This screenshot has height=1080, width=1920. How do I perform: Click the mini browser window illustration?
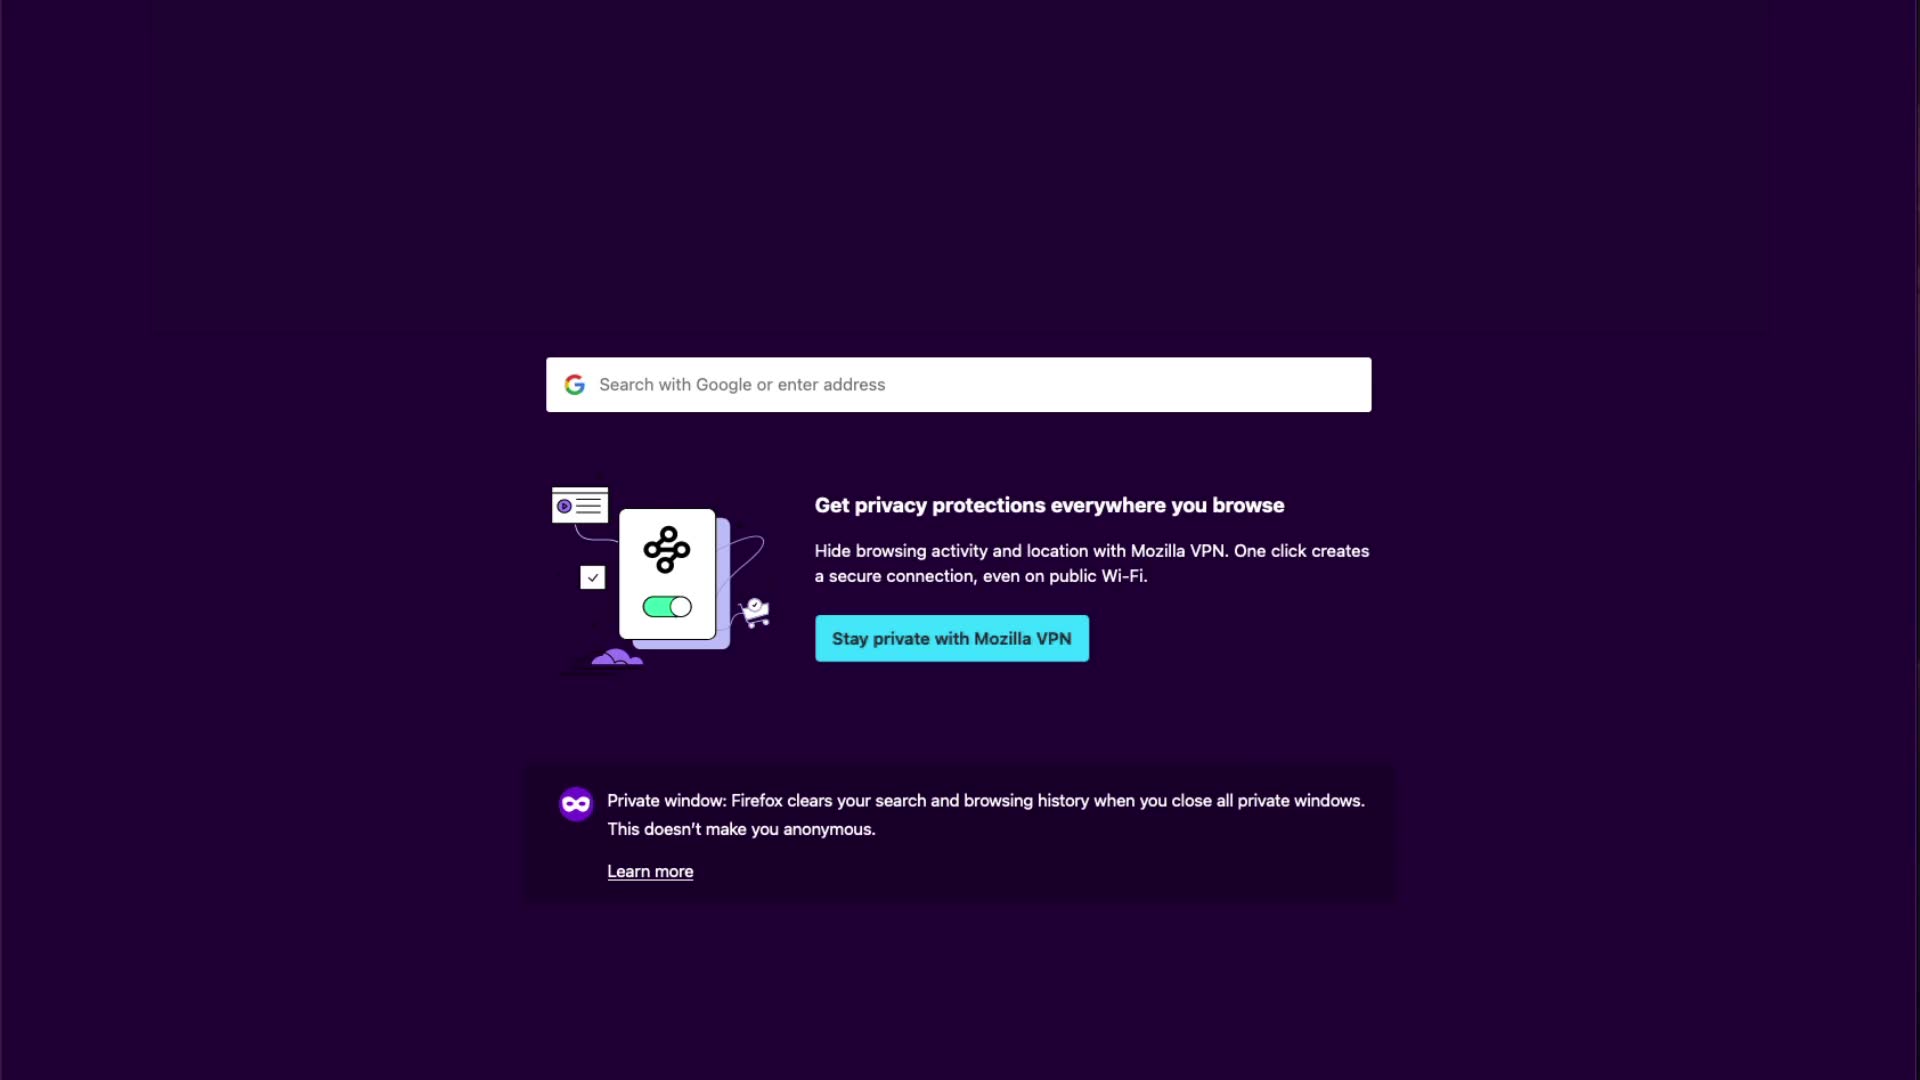point(580,505)
